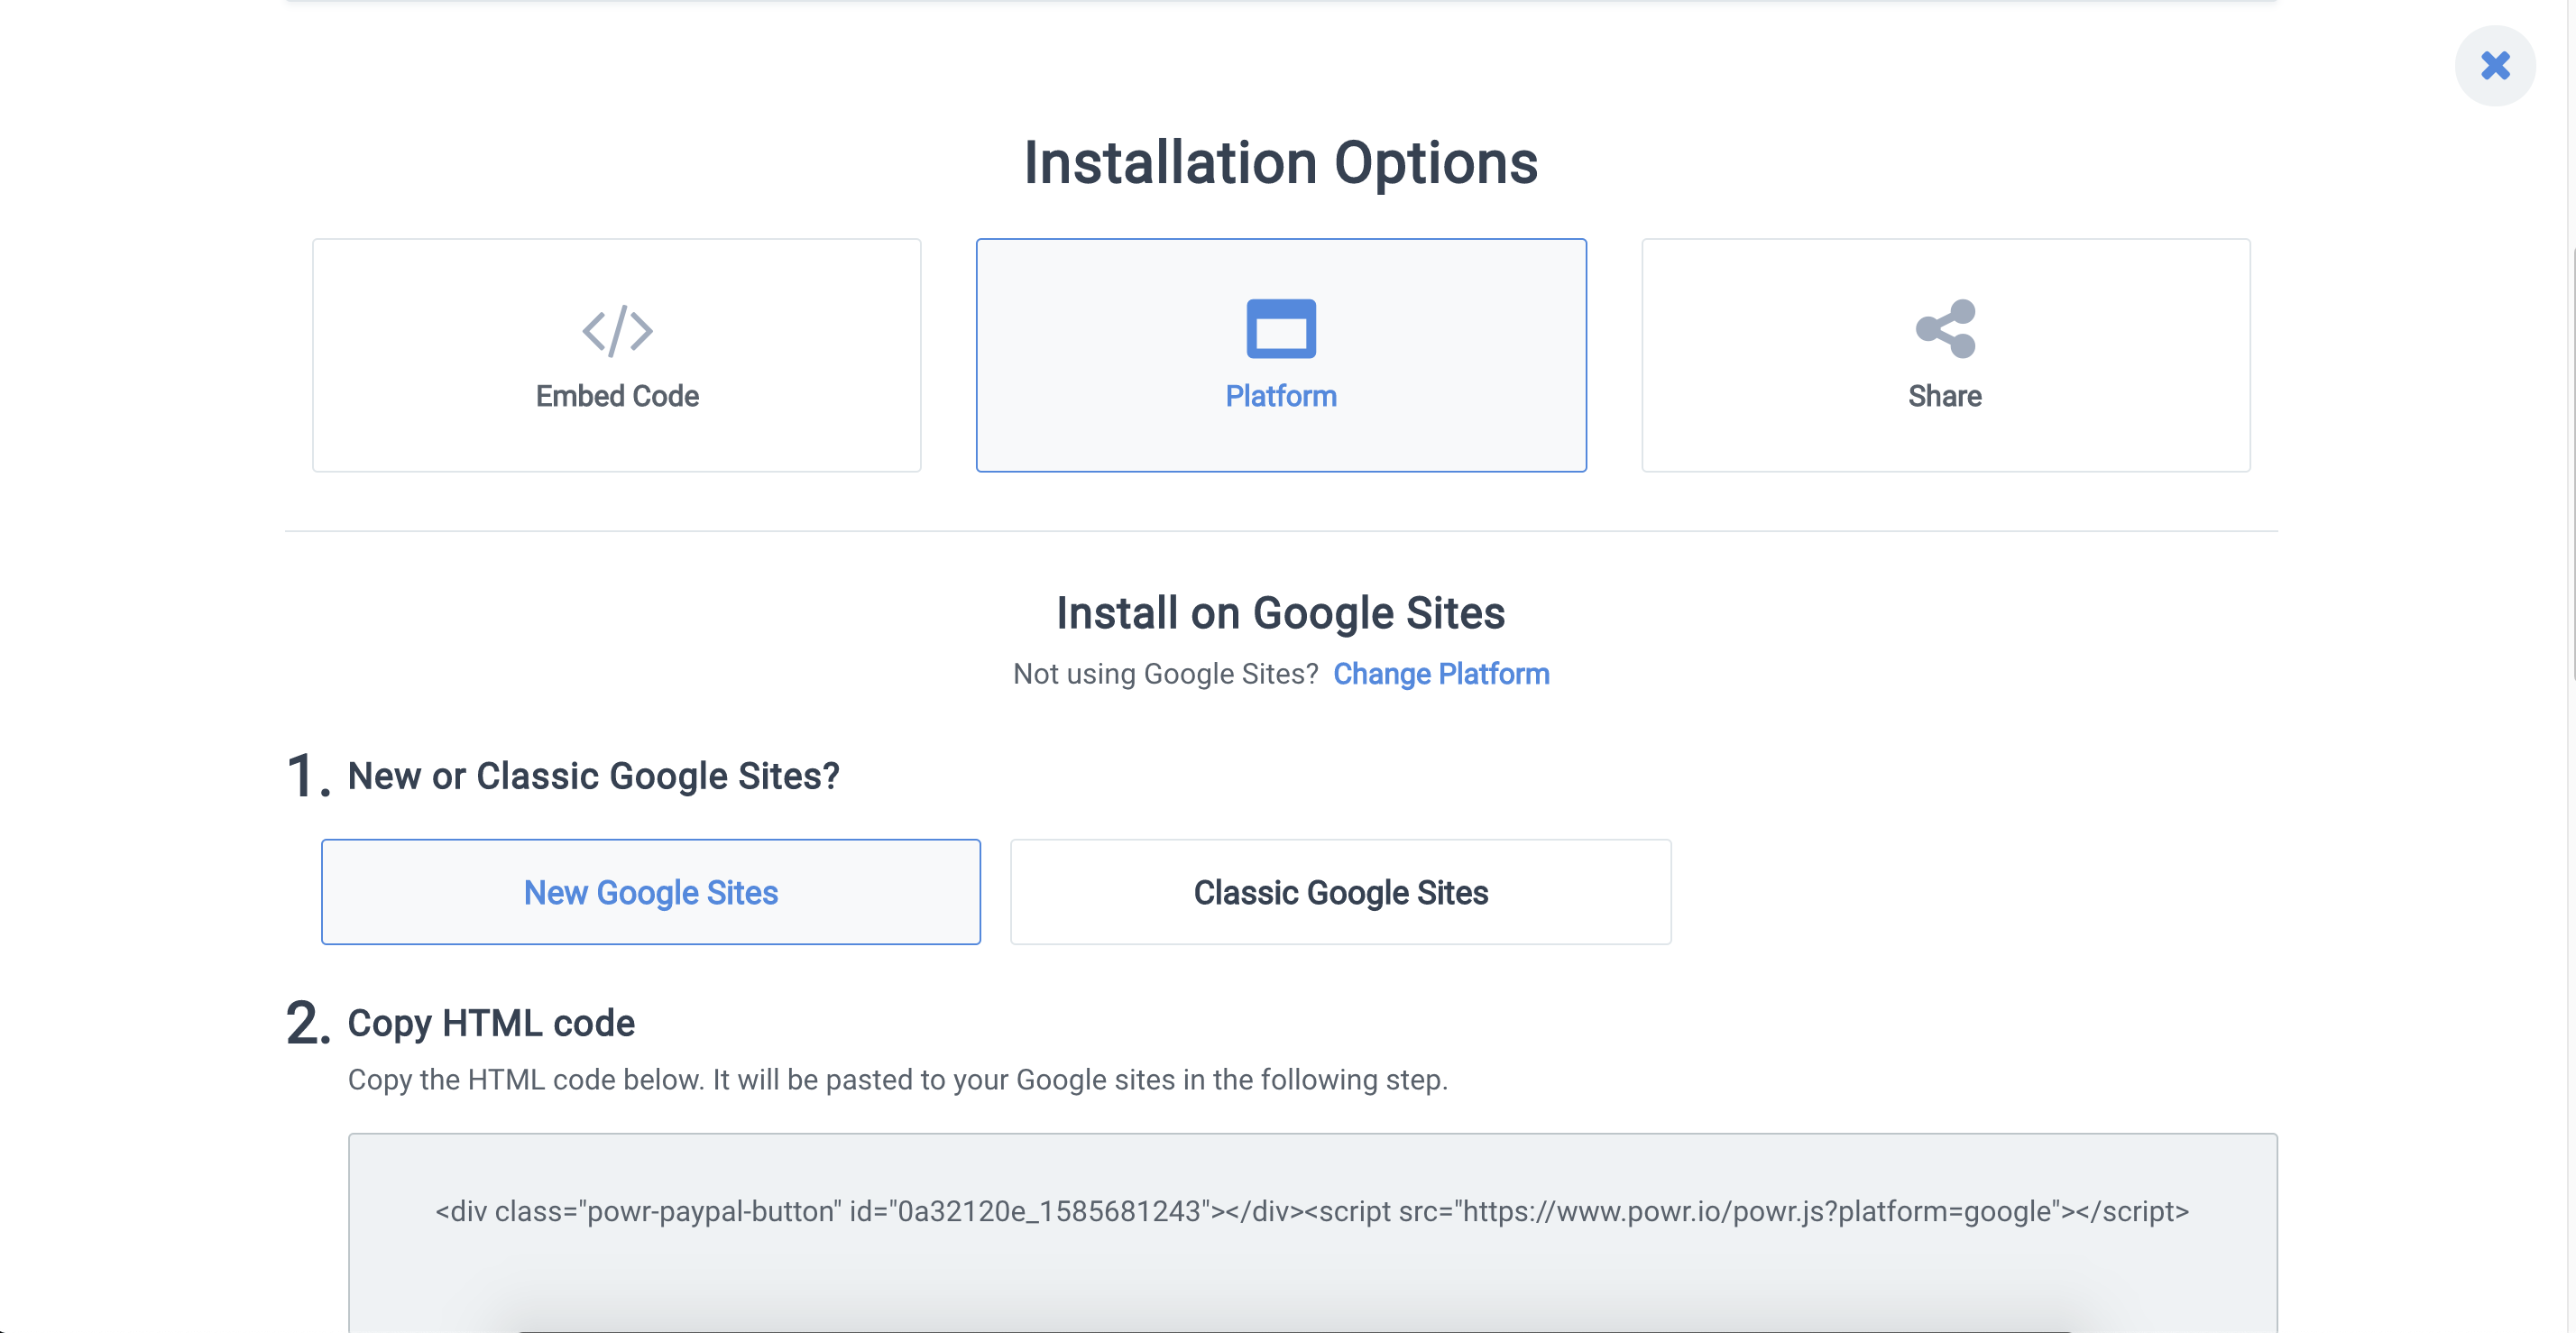Click the 'Copy HTML code' heading
This screenshot has height=1333, width=2576.
491,1023
